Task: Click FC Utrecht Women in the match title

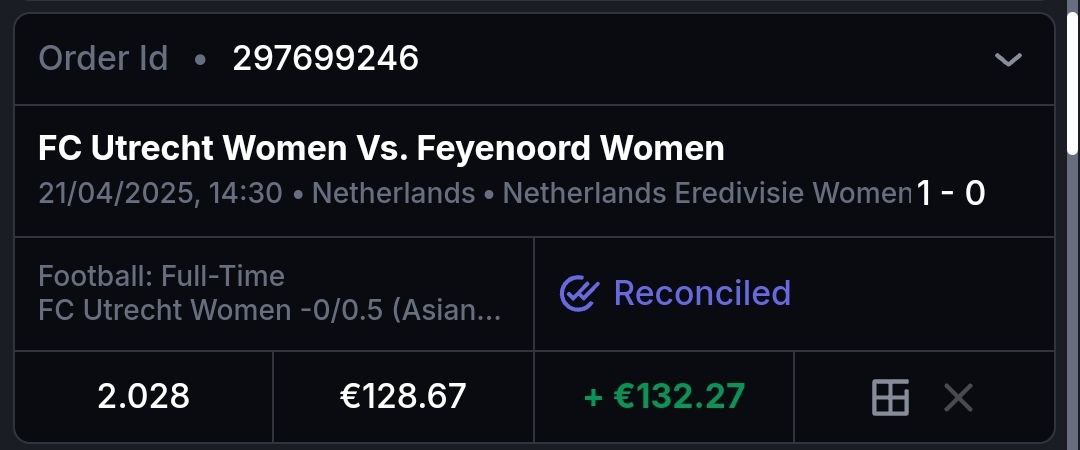Action: [186, 149]
